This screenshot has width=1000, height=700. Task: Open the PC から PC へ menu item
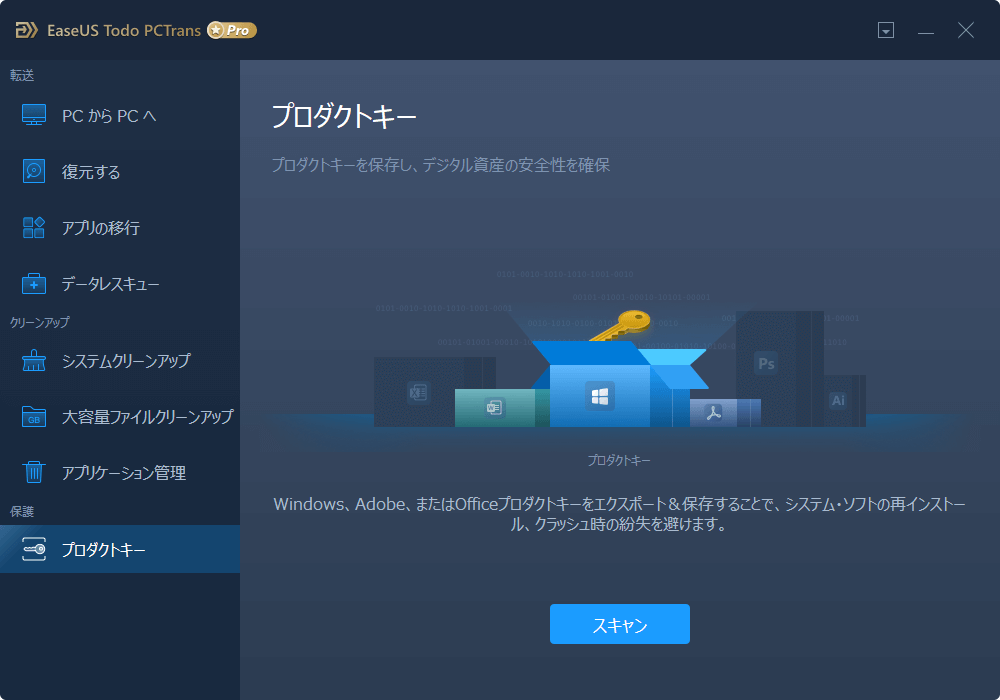tap(120, 115)
